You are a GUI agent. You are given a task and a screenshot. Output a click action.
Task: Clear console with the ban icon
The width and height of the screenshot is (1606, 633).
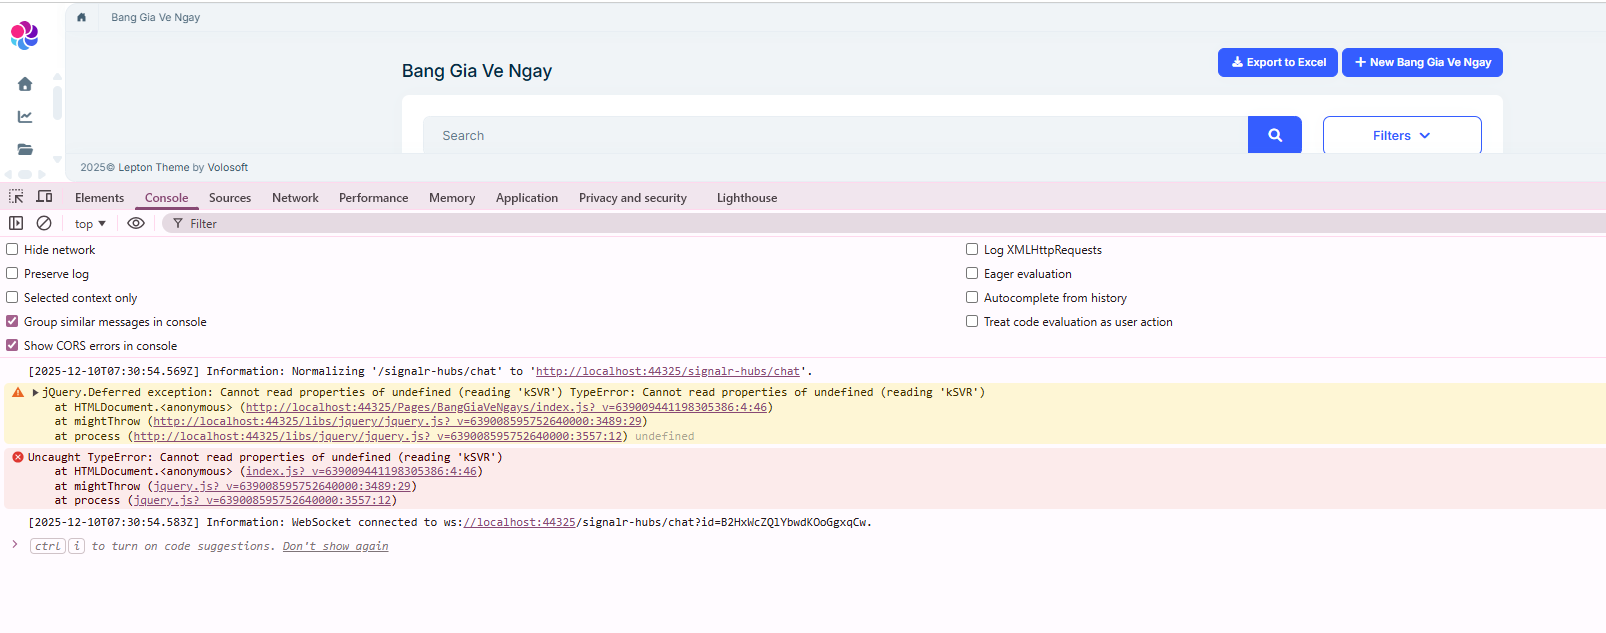(44, 223)
